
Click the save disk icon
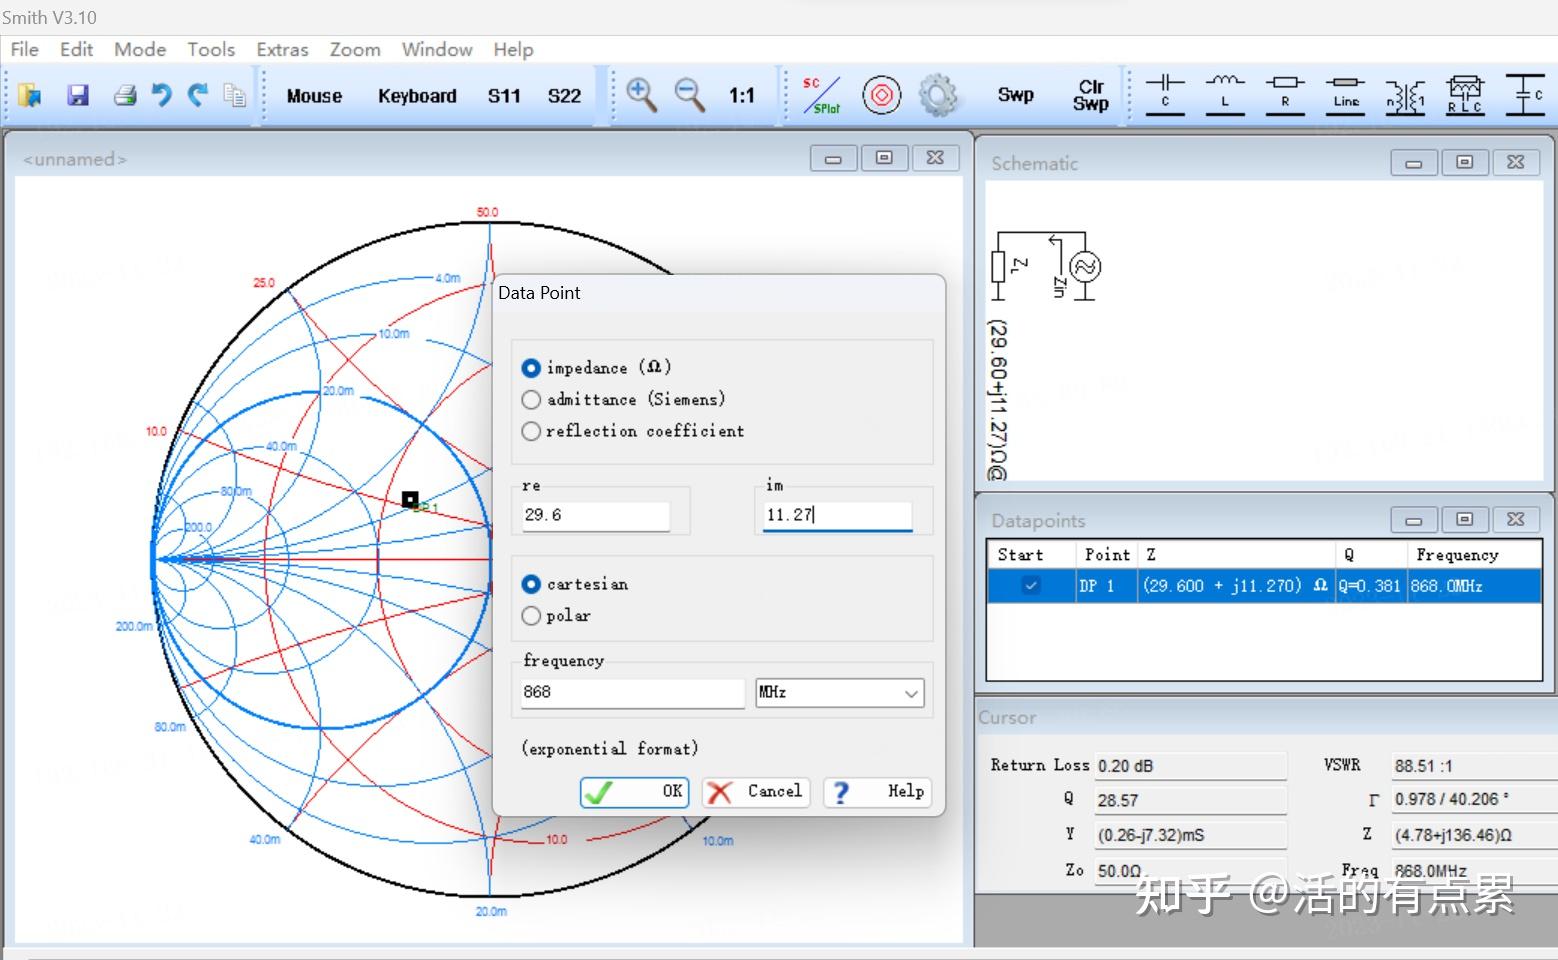coord(78,95)
